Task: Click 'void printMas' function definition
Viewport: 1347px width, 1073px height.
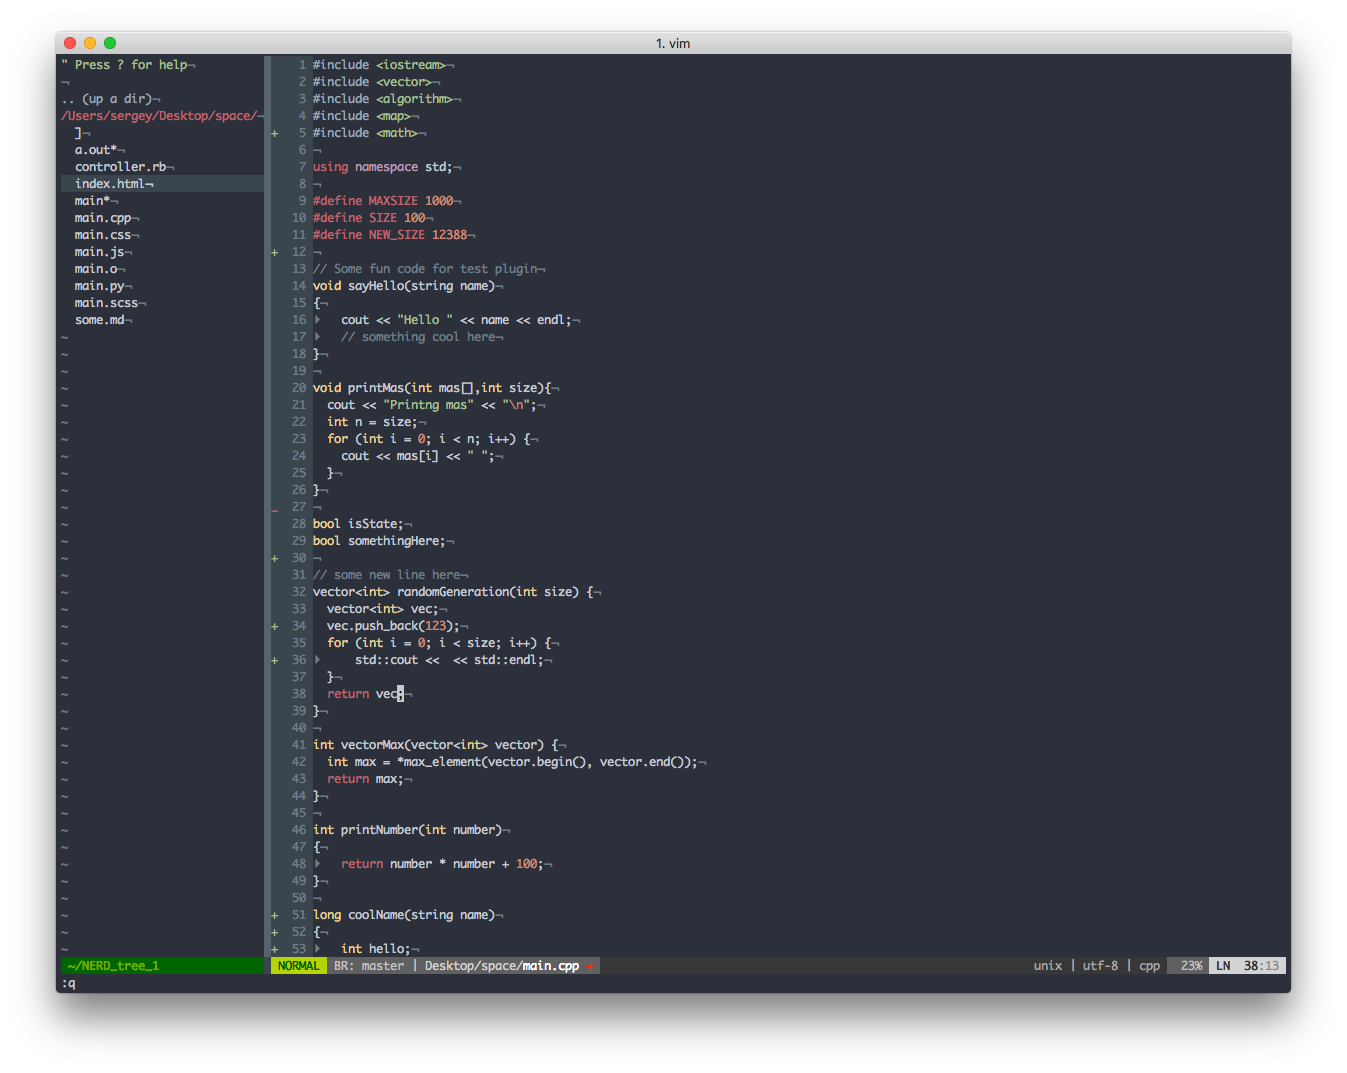Action: 432,388
